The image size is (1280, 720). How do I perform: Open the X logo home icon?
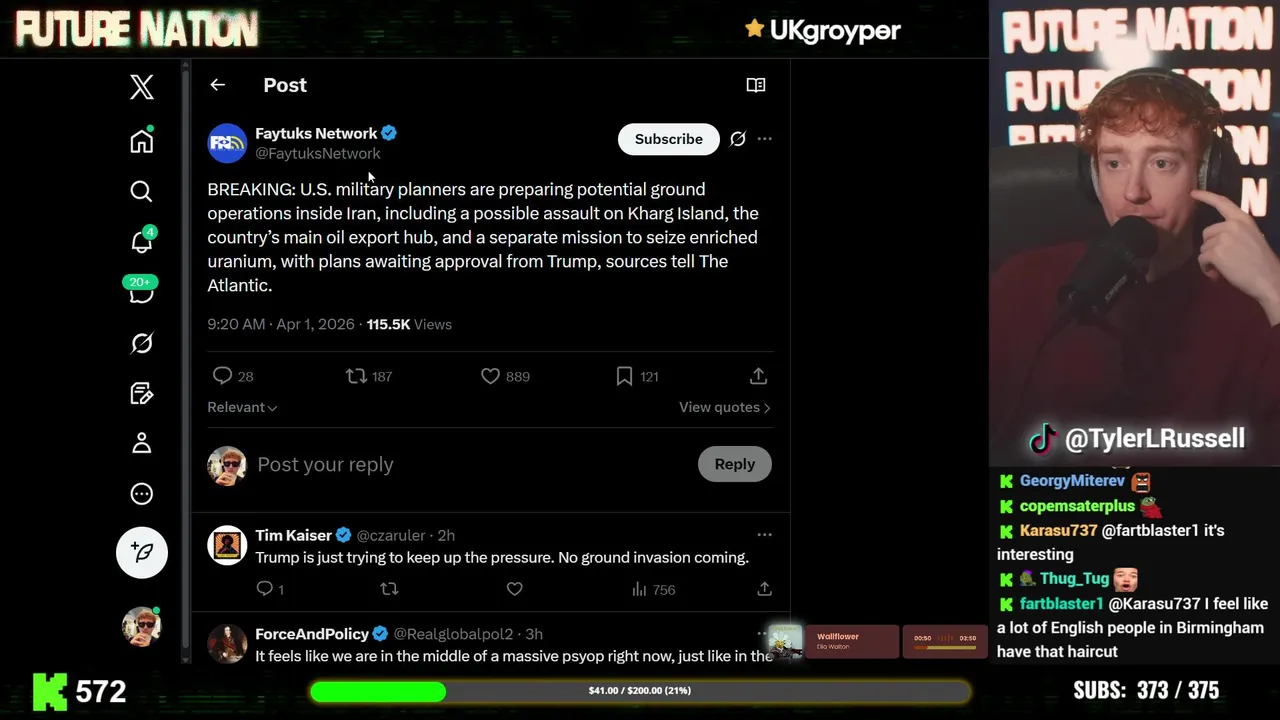[x=142, y=87]
